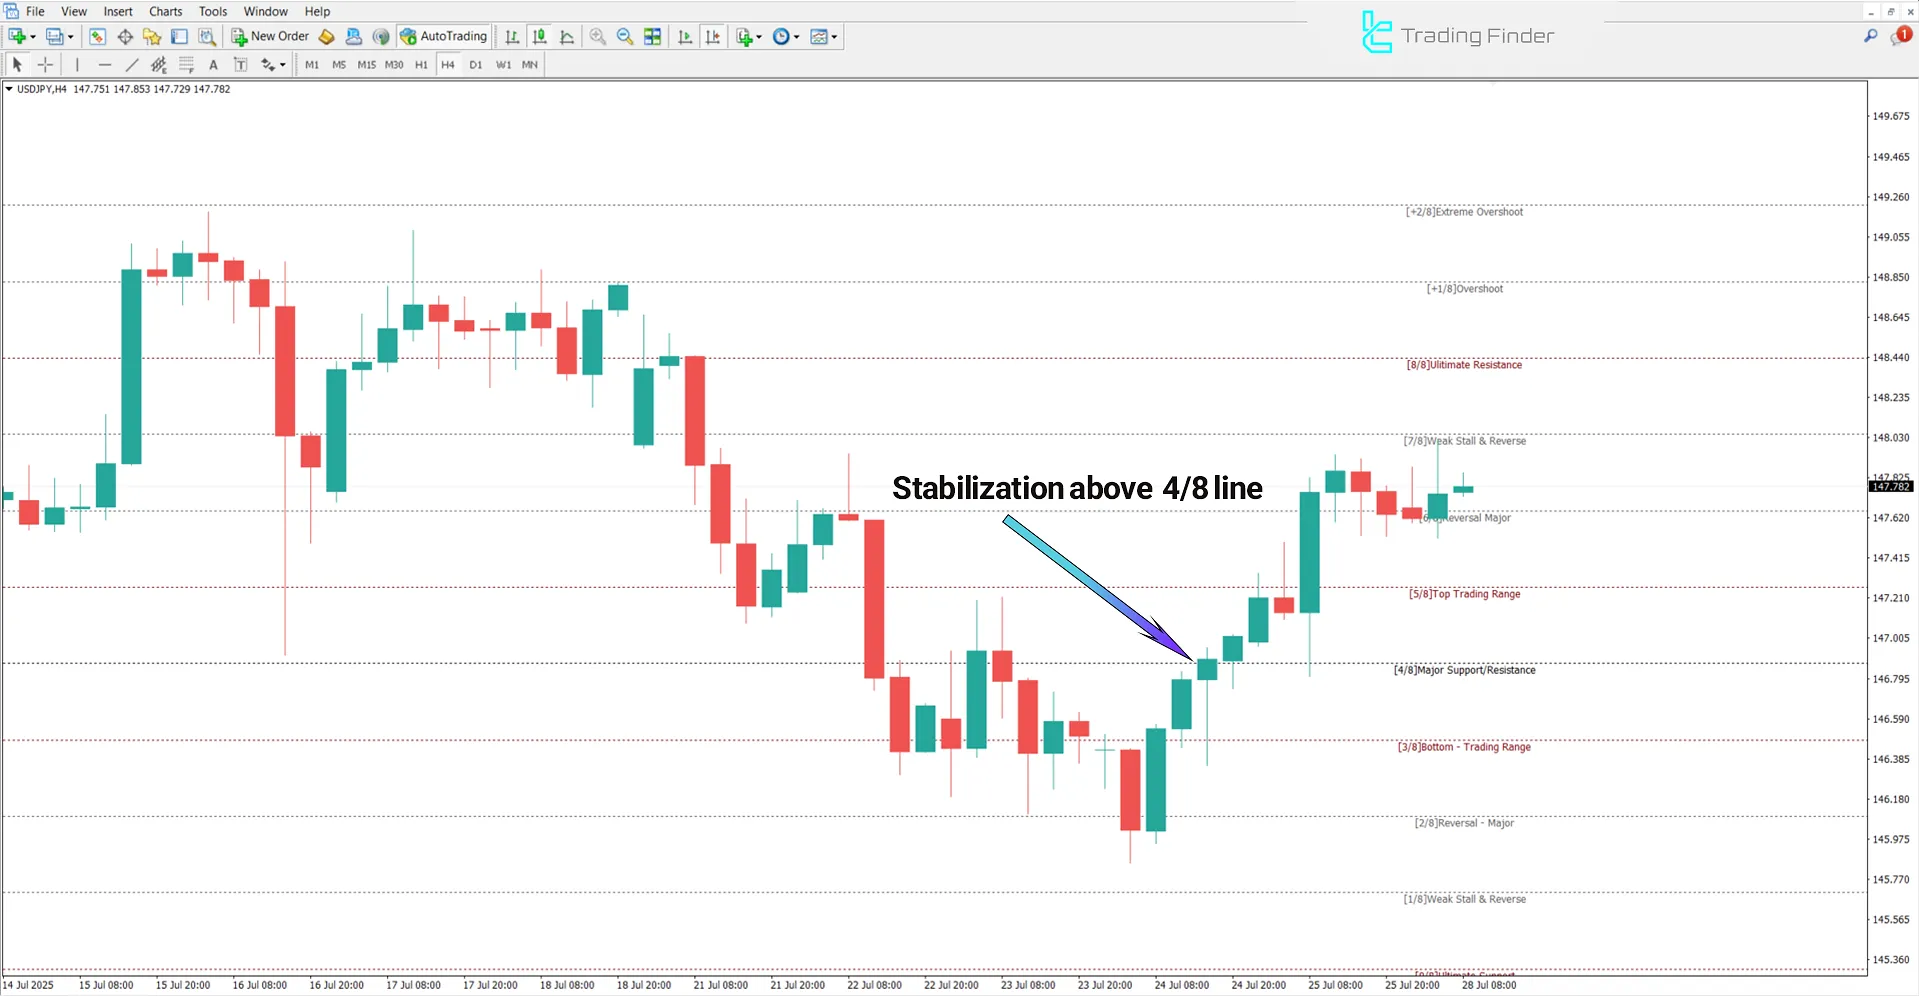This screenshot has height=996, width=1919.
Task: Tile the chart windows
Action: pos(652,36)
